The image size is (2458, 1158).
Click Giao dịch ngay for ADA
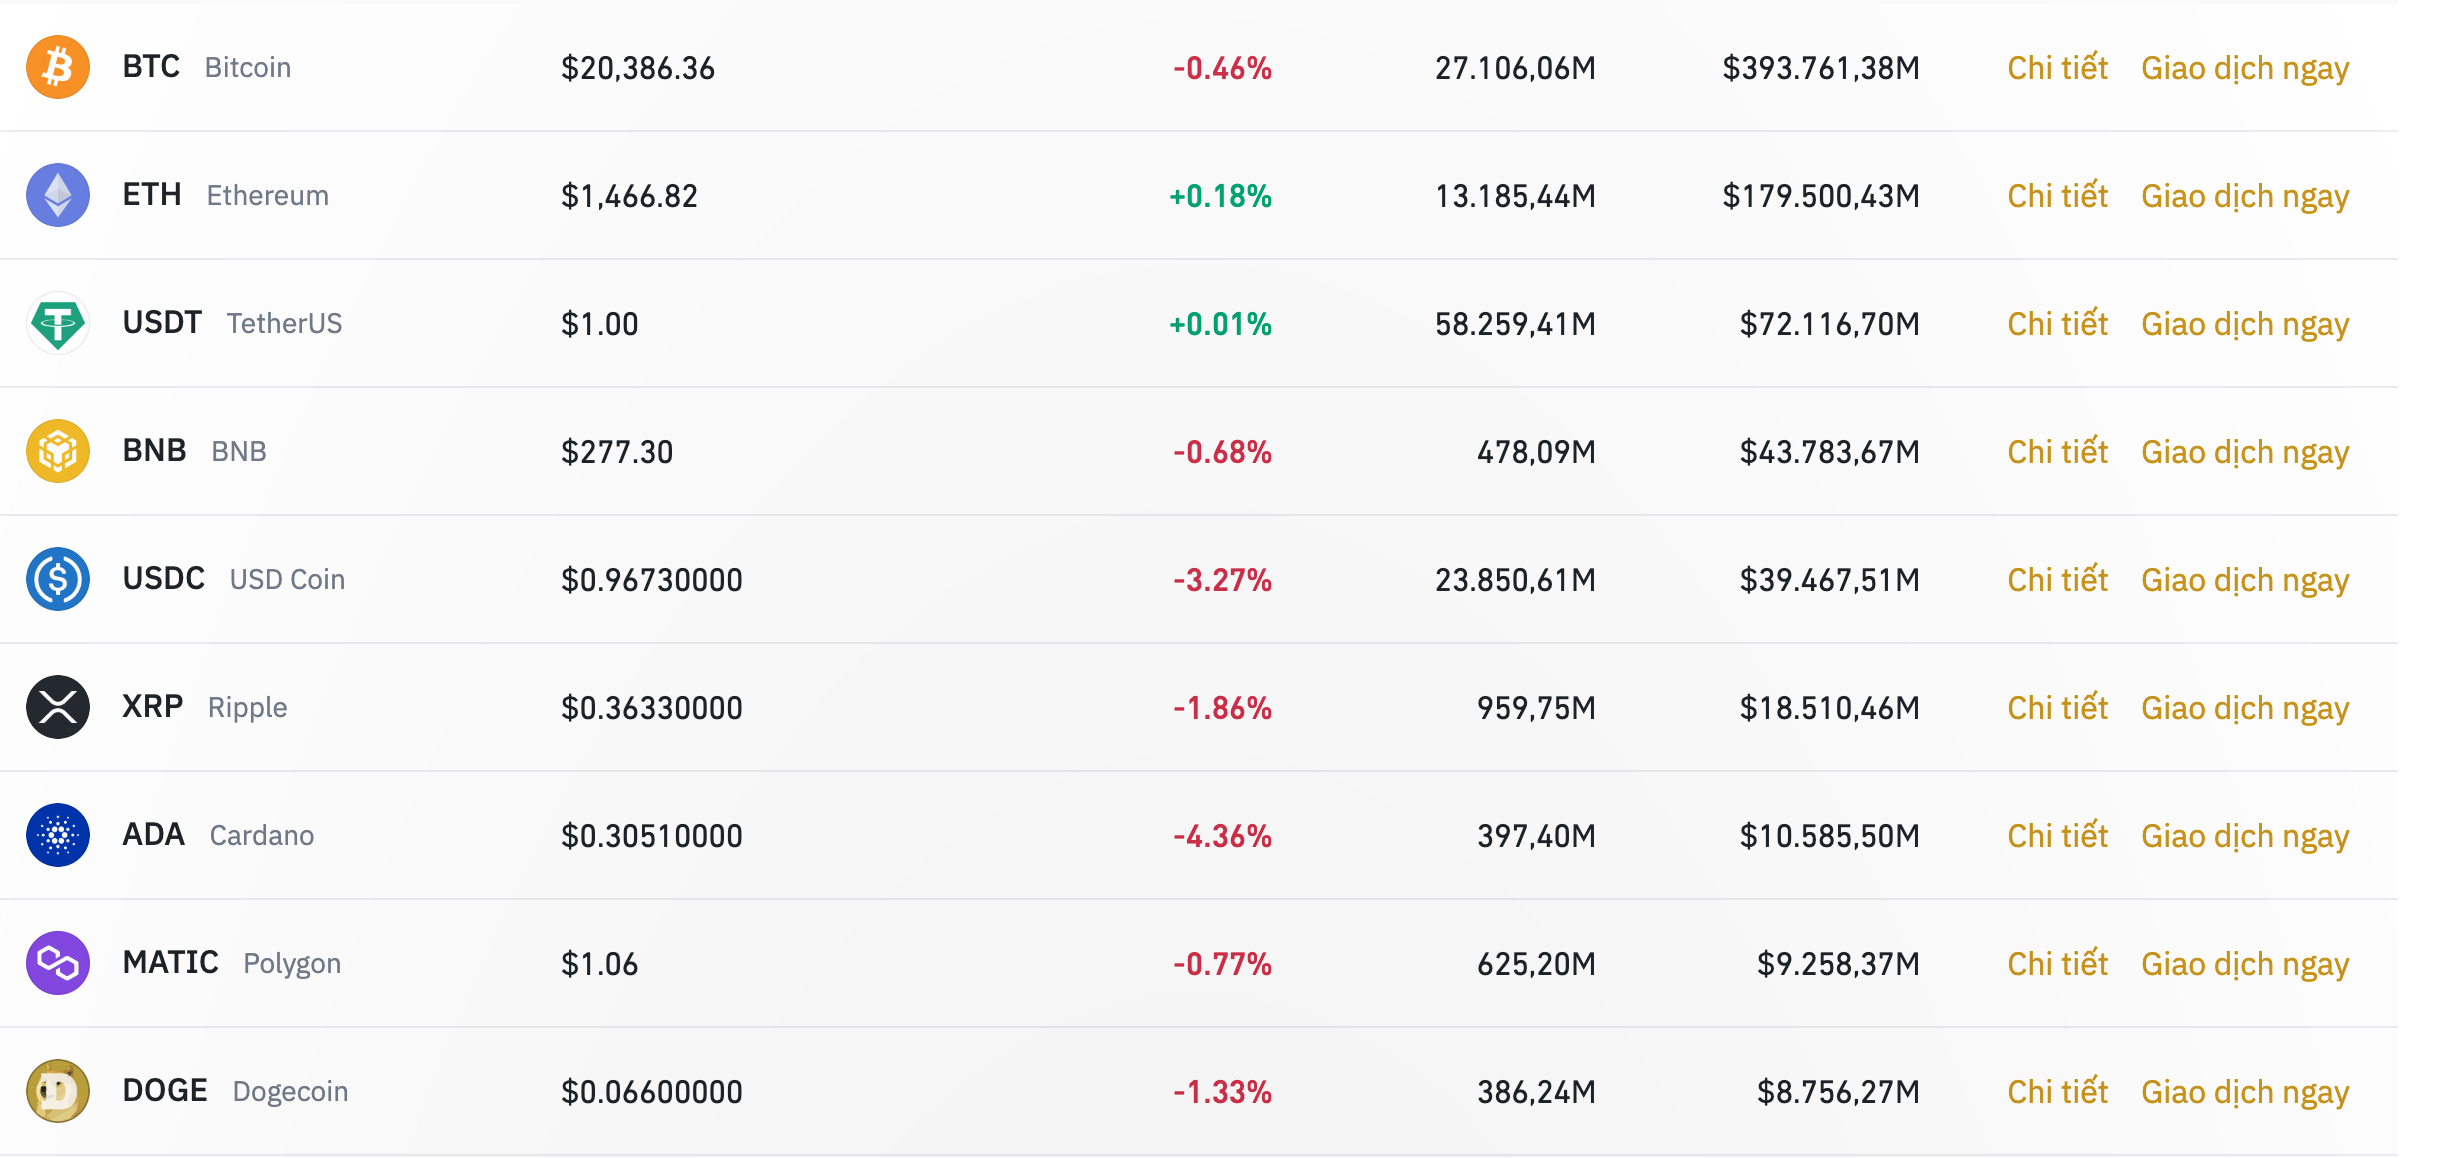[x=2245, y=837]
